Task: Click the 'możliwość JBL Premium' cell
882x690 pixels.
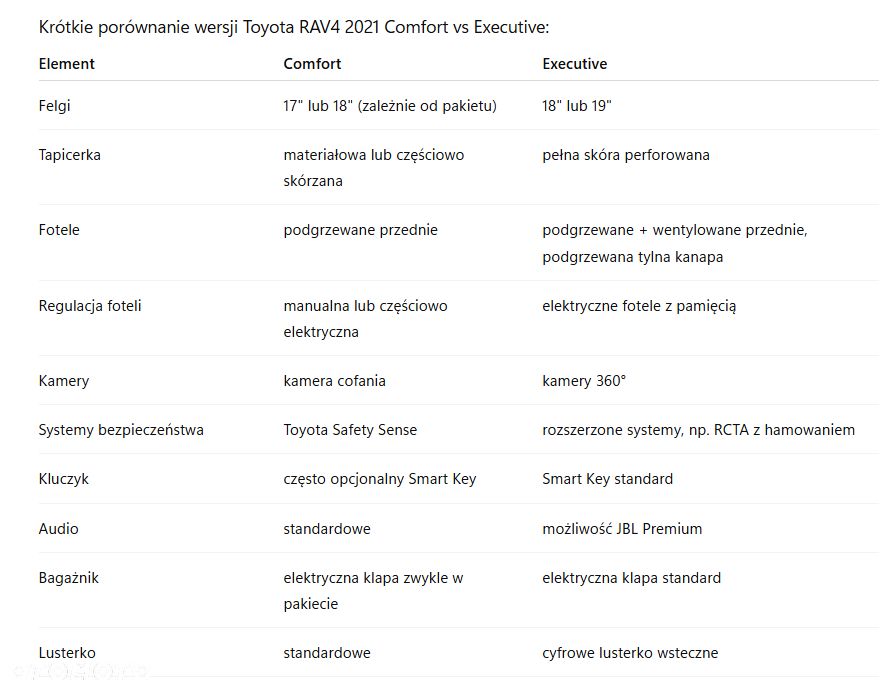Action: point(622,529)
